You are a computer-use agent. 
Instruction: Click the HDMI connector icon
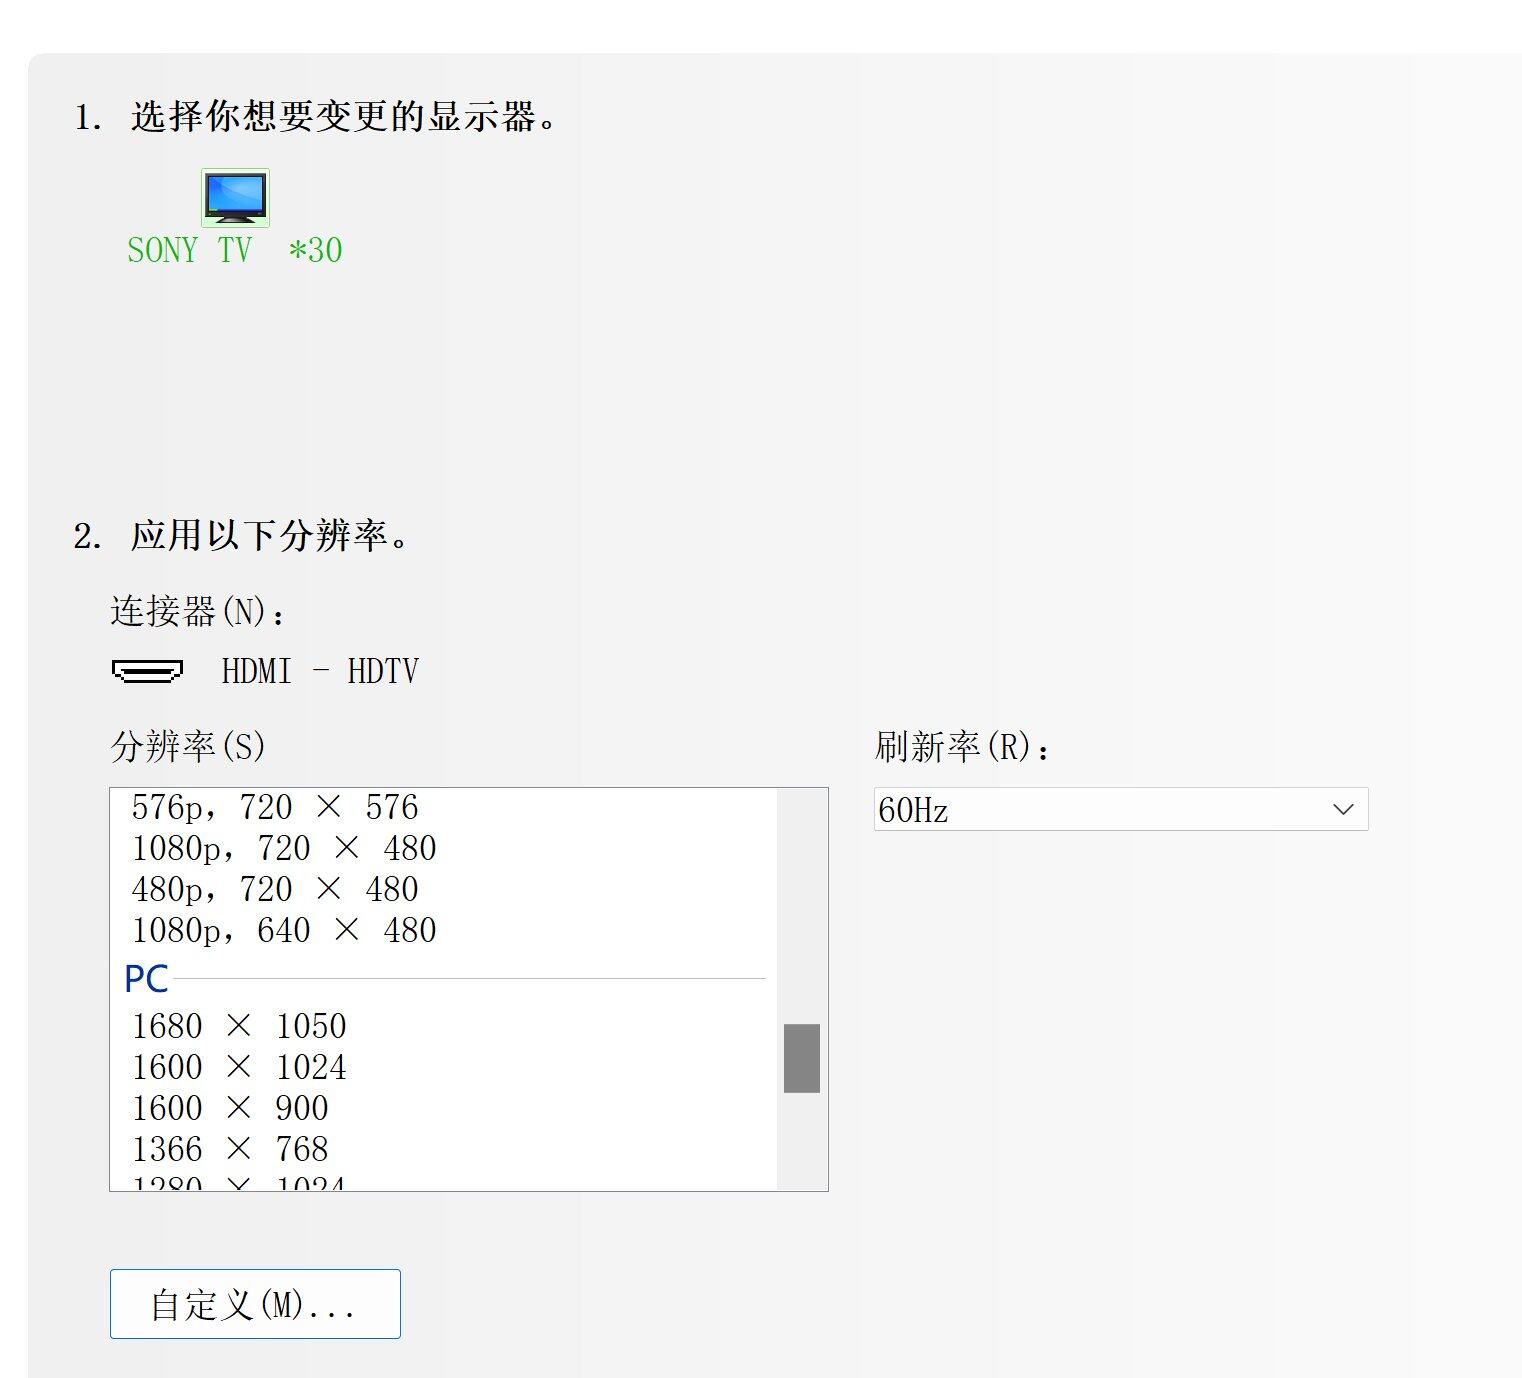coord(147,671)
